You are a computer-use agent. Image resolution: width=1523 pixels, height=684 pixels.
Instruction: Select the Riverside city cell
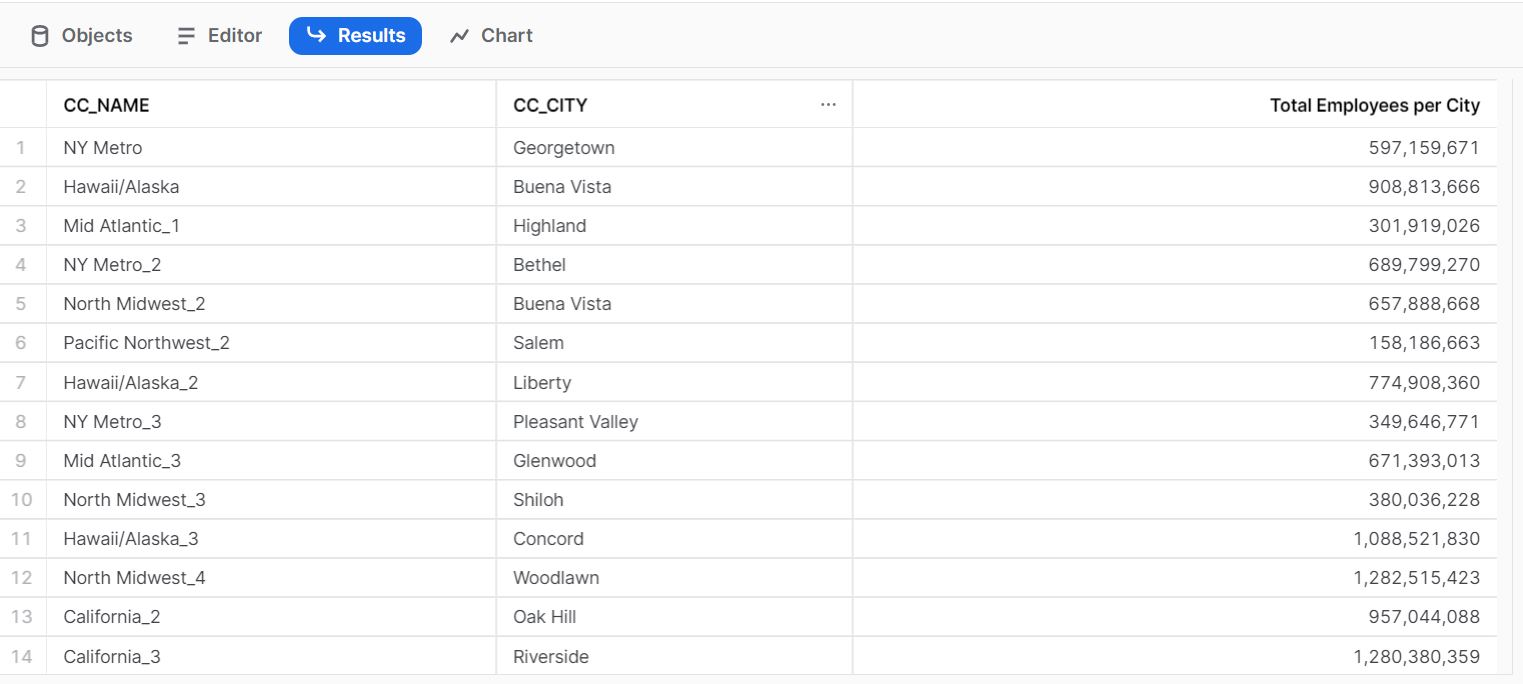(674, 657)
